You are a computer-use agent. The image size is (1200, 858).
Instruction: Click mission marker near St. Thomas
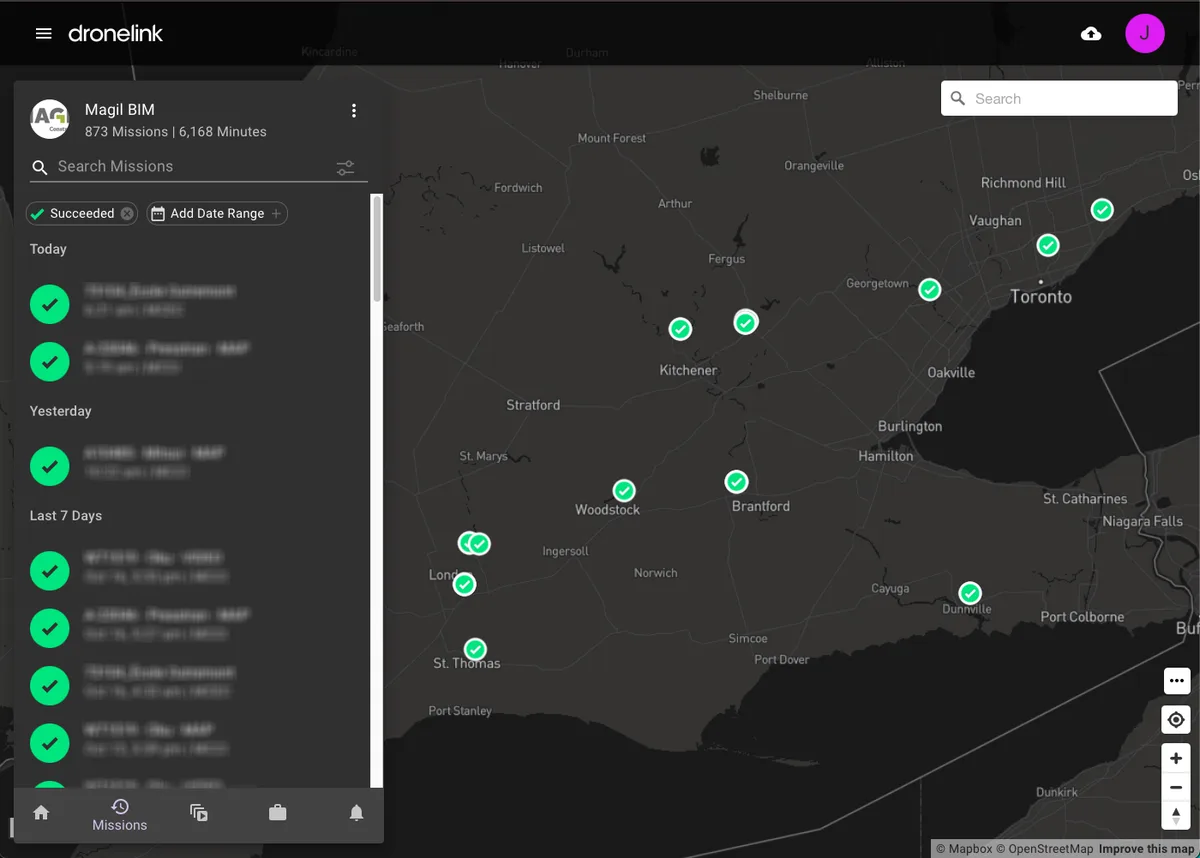[476, 649]
